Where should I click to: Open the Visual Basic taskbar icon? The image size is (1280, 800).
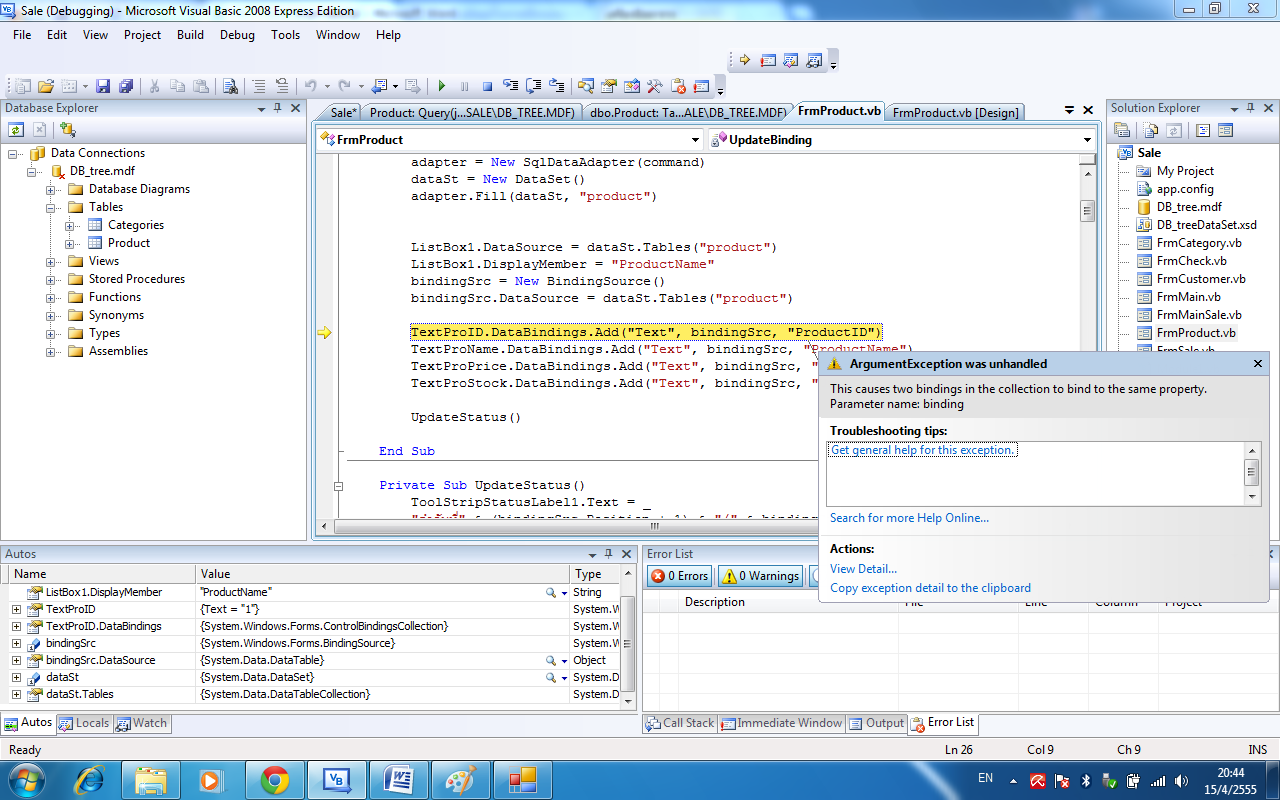[x=336, y=779]
